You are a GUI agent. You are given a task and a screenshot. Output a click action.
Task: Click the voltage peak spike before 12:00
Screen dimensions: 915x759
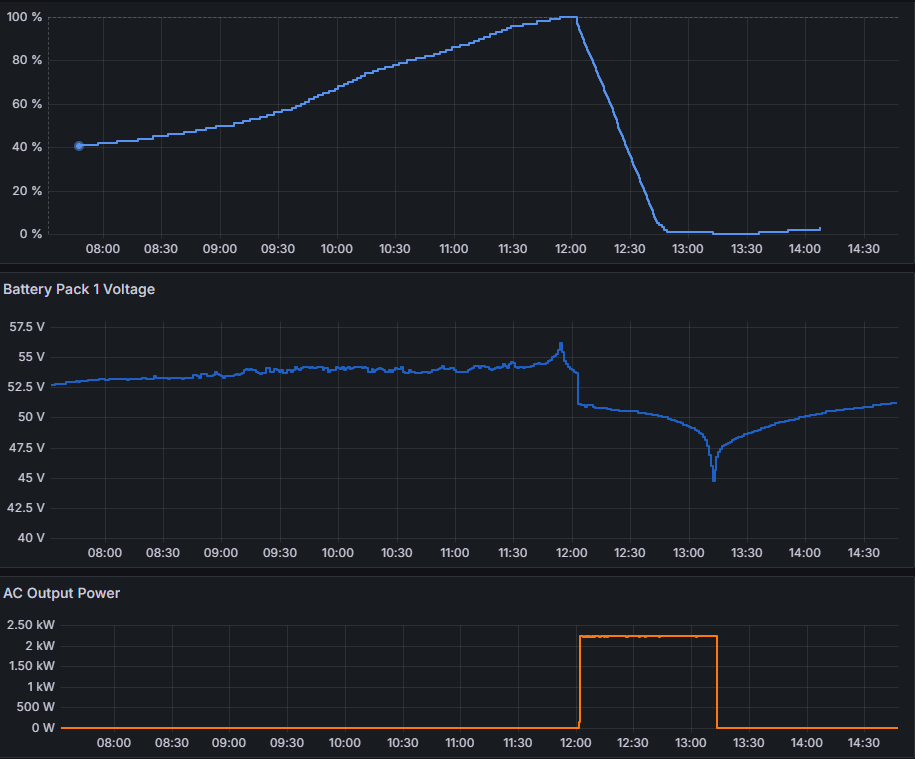point(561,346)
